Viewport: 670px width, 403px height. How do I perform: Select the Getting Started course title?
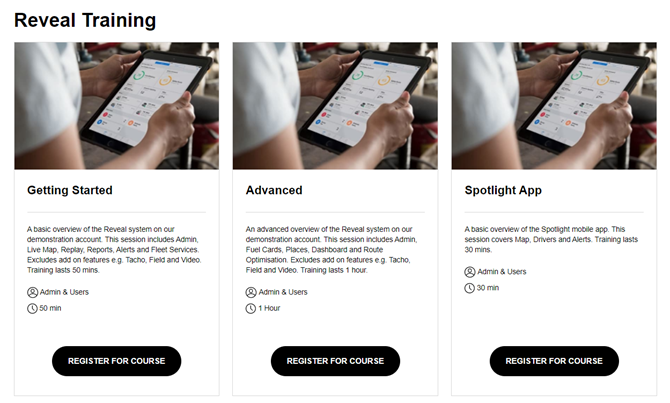tap(70, 190)
